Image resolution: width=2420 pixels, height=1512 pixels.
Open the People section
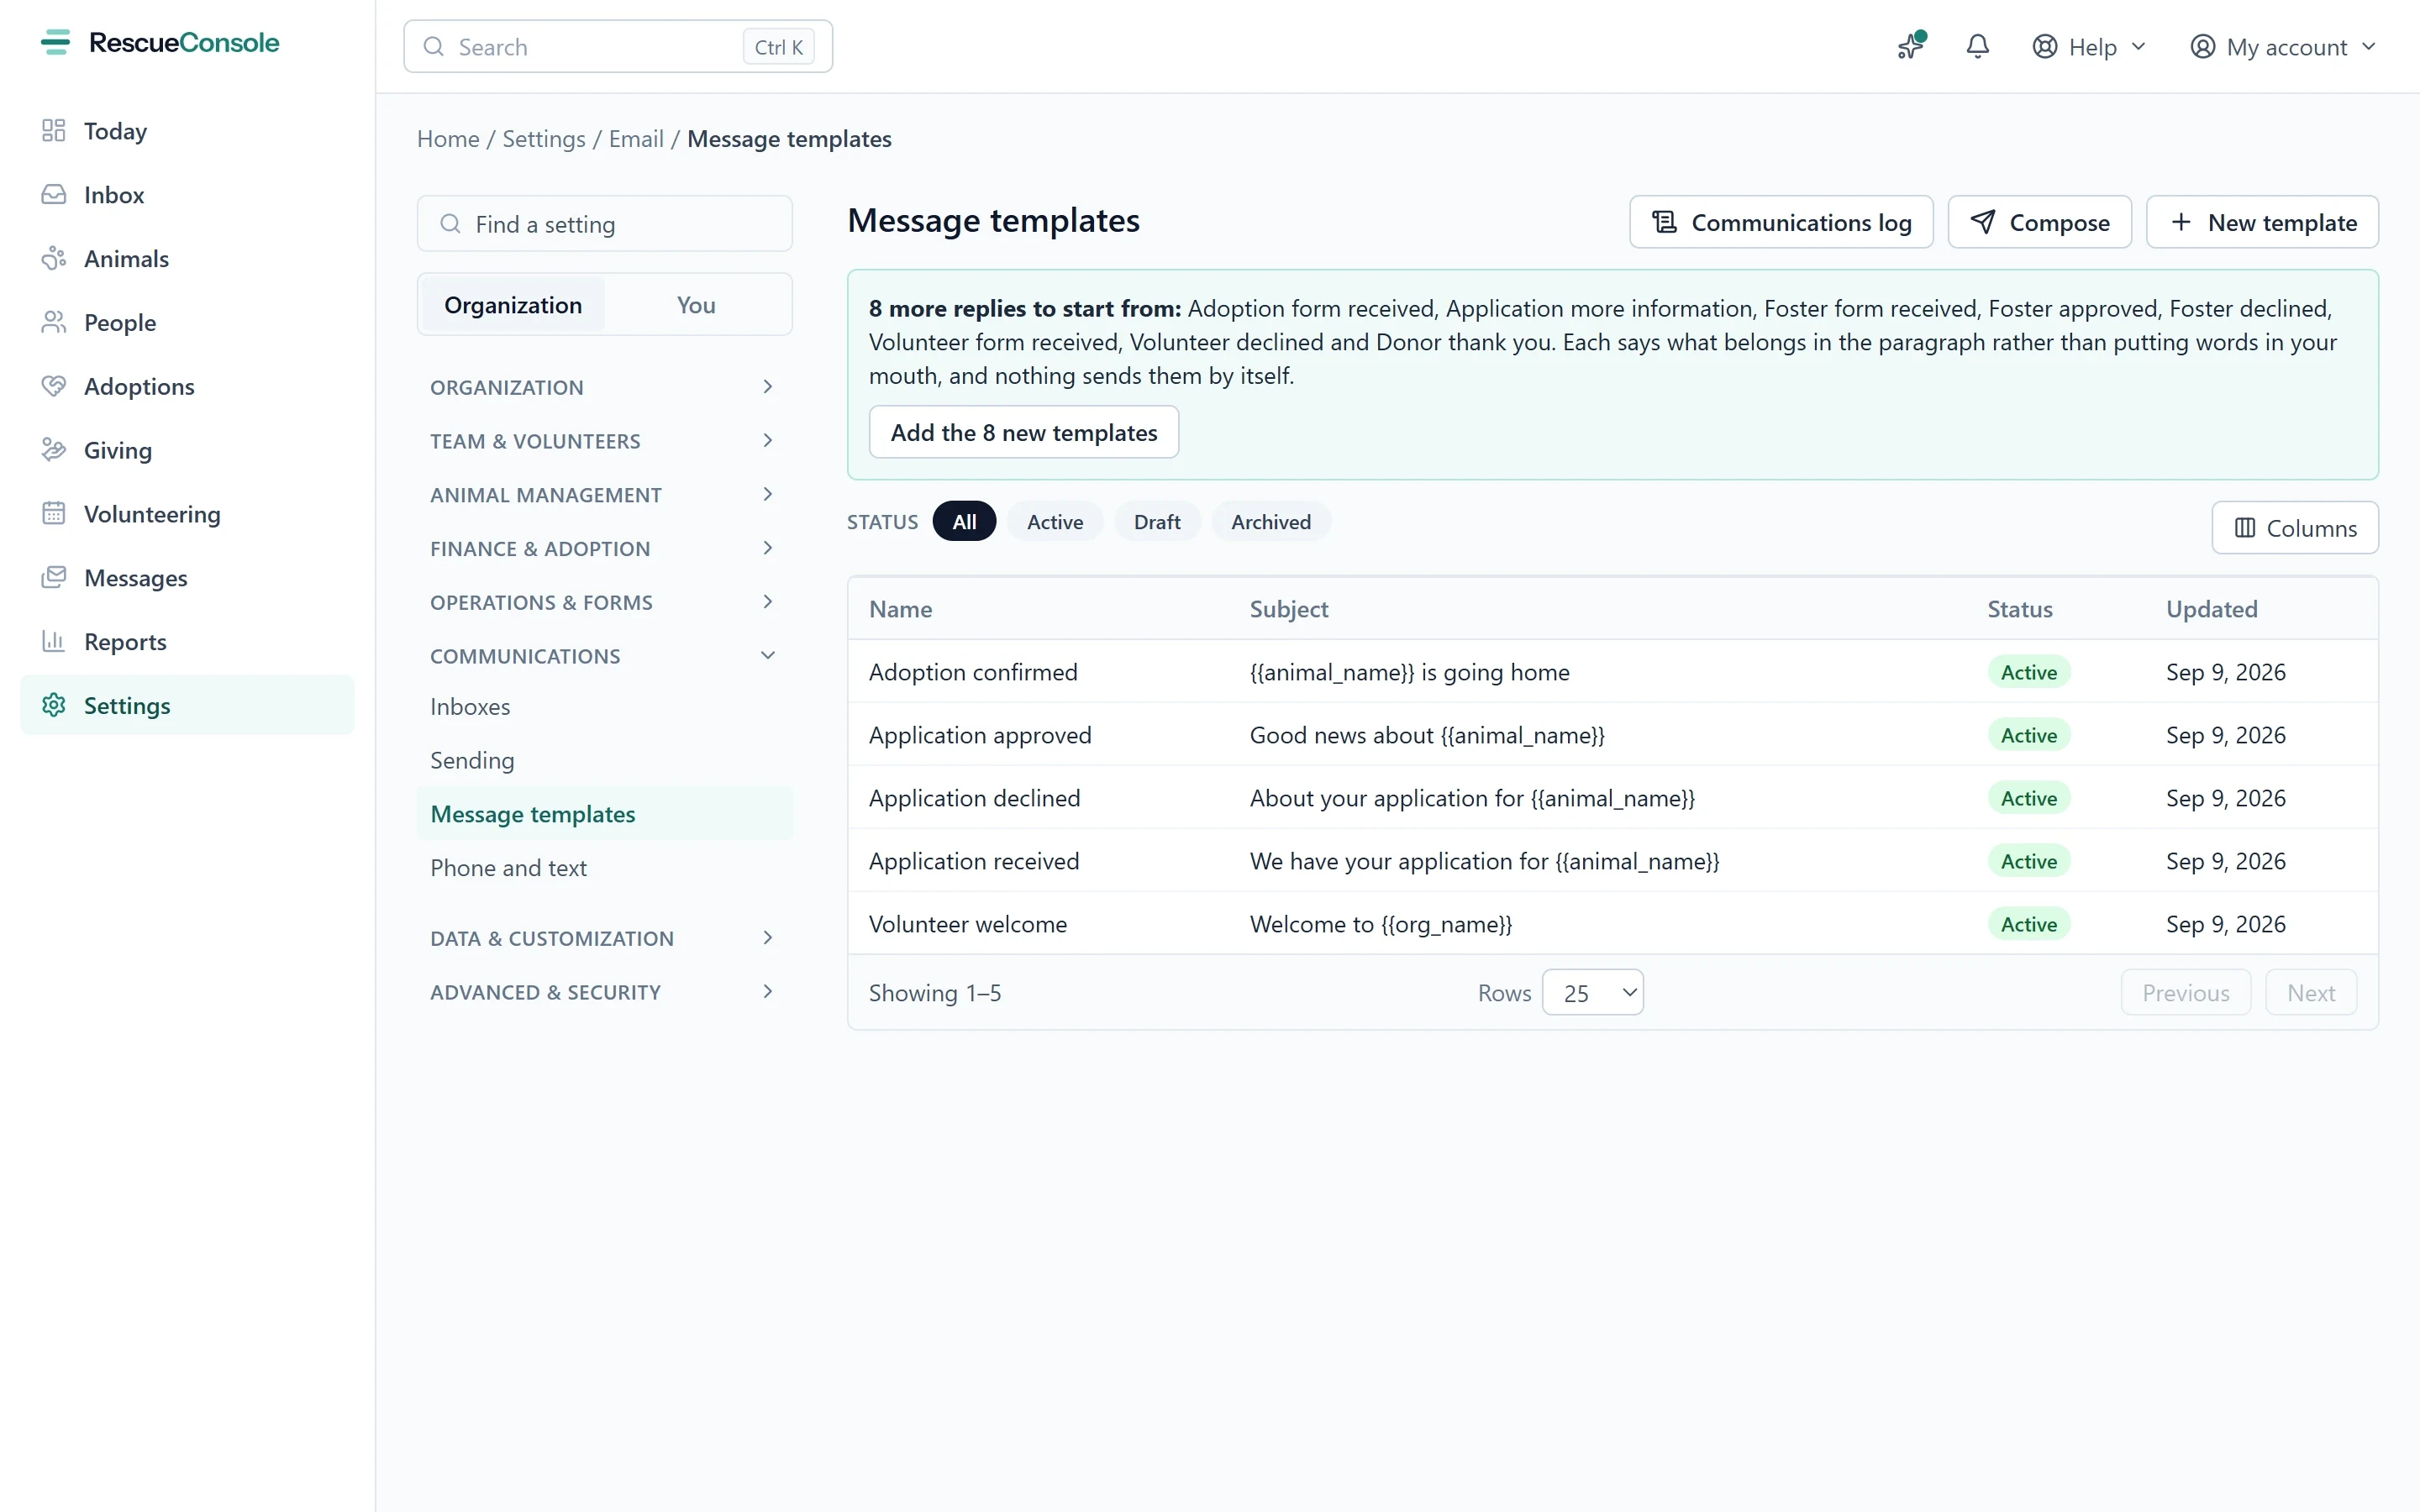click(x=187, y=323)
